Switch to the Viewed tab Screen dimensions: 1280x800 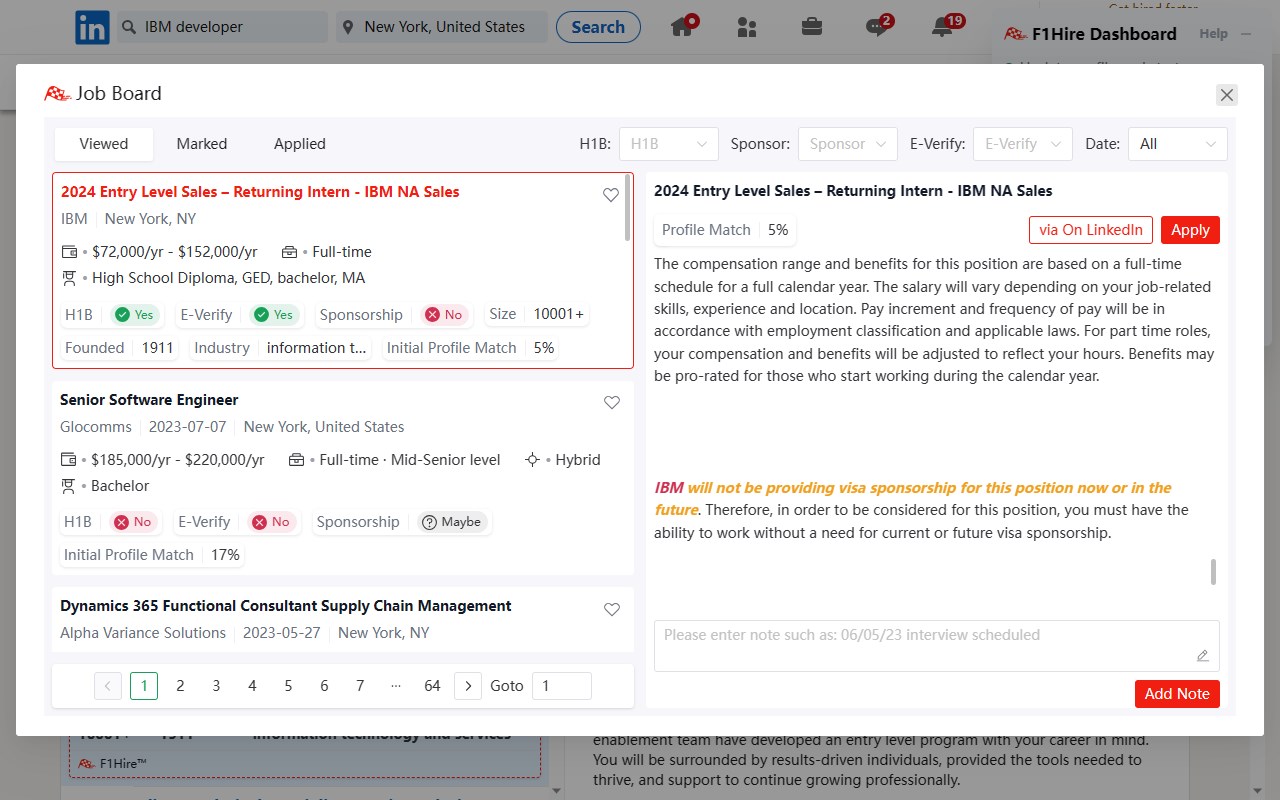[104, 144]
